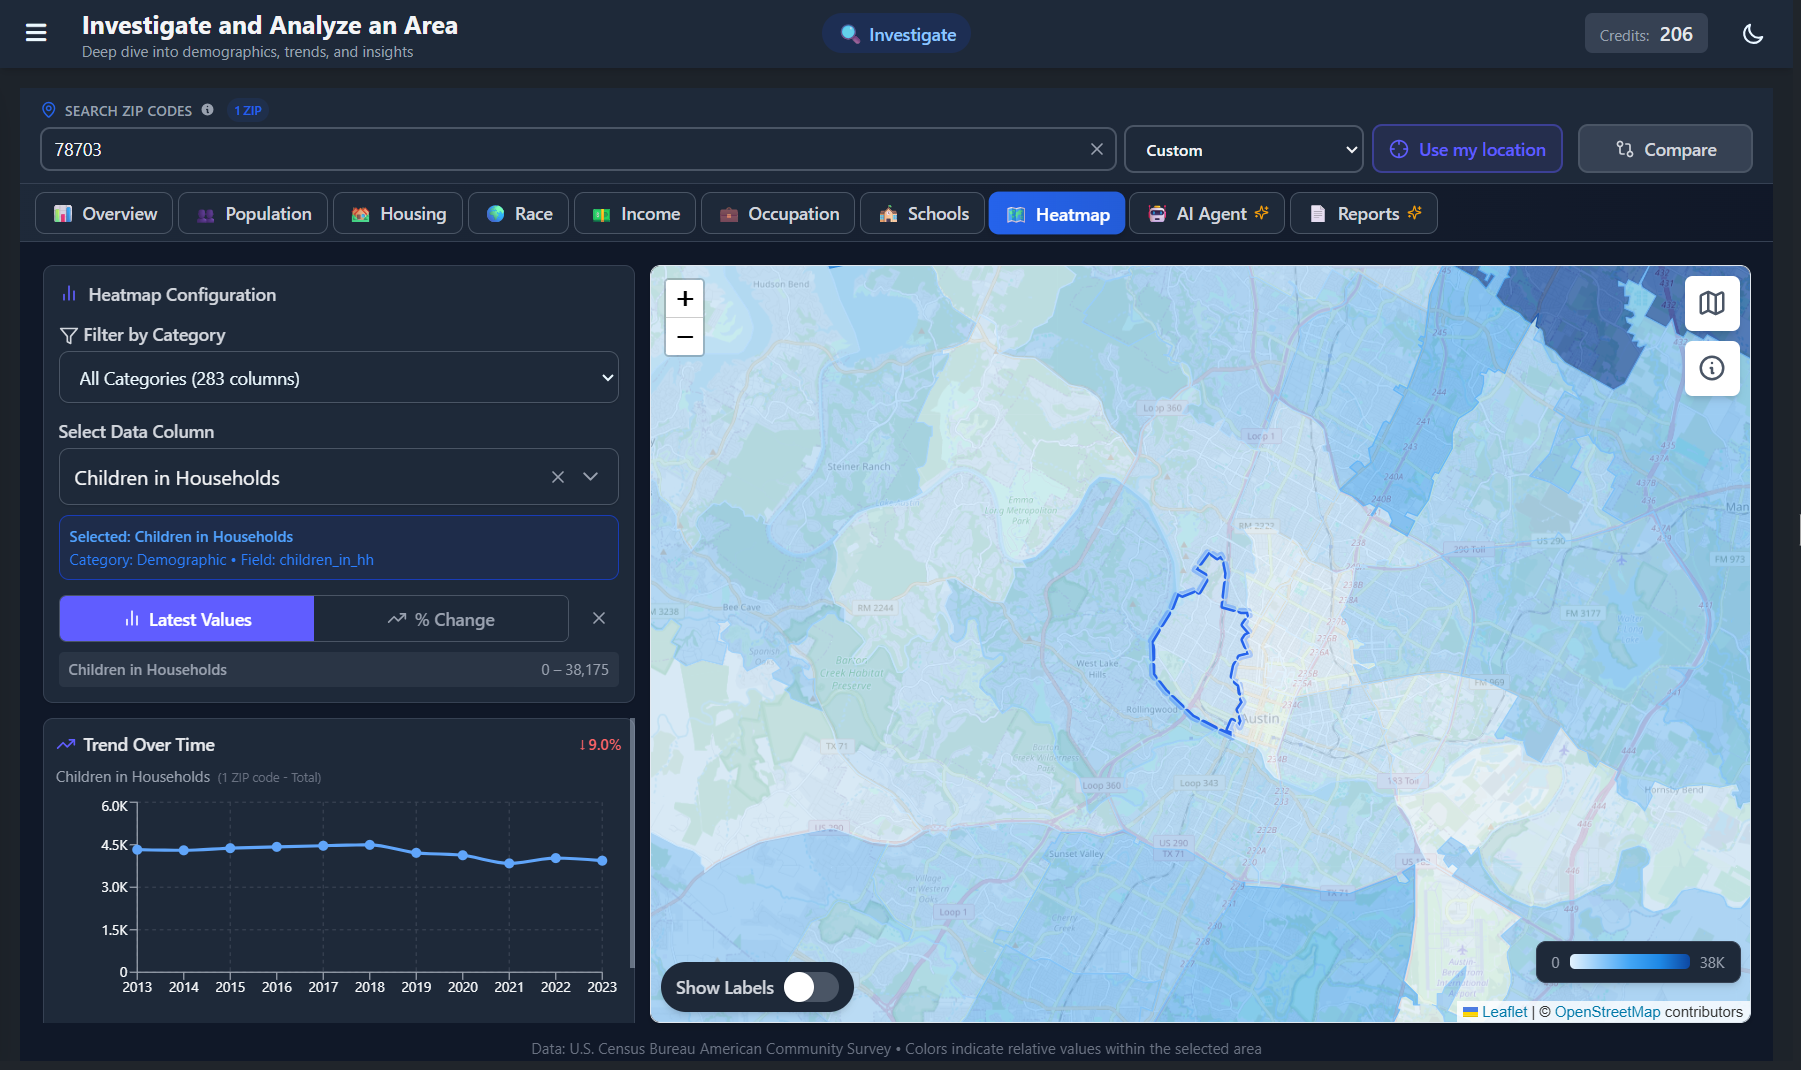Open the map layers selector icon
1801x1070 pixels.
point(1711,303)
